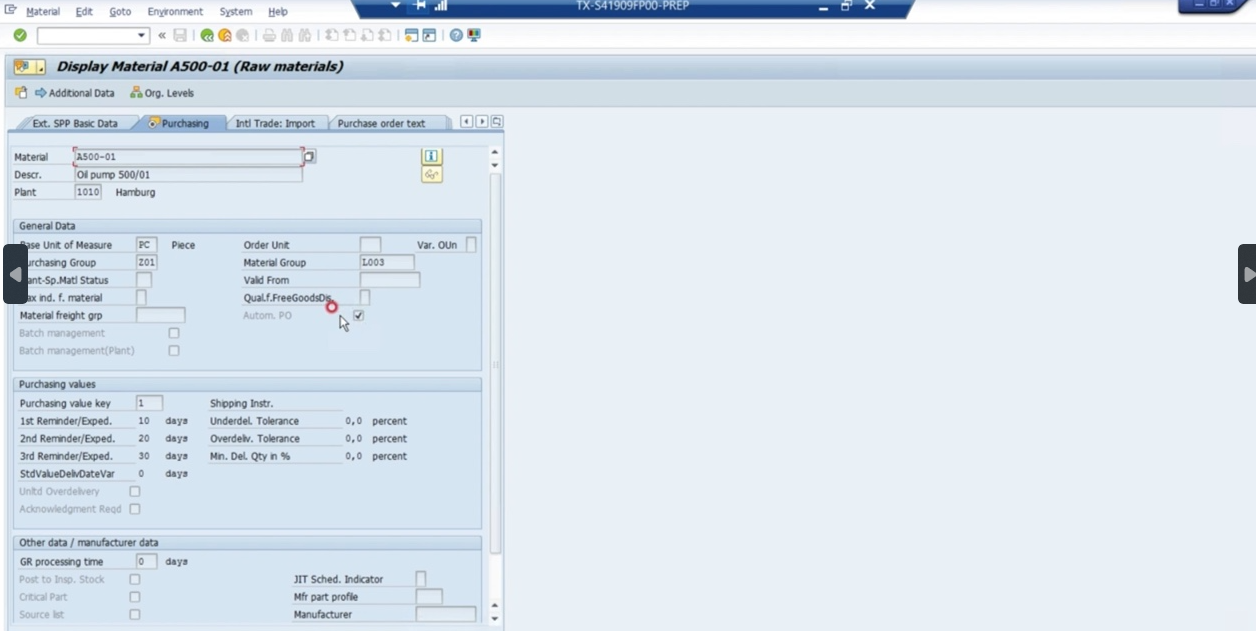Click the search help button beside Material field
The image size is (1256, 631).
(310, 157)
